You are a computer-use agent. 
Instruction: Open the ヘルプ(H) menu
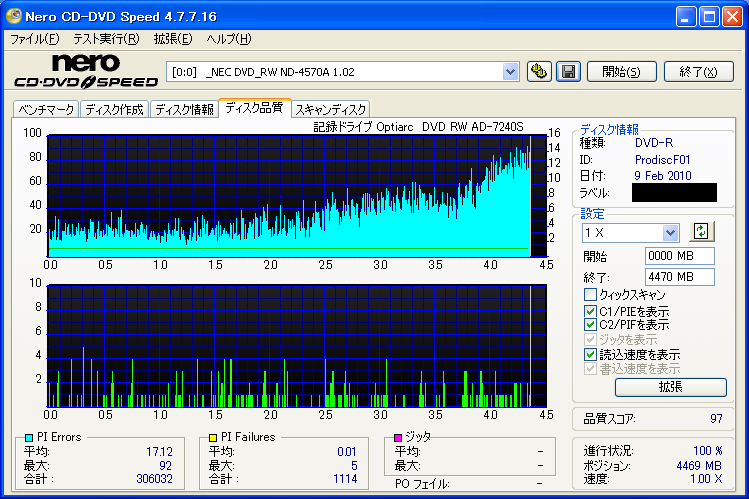tap(229, 39)
